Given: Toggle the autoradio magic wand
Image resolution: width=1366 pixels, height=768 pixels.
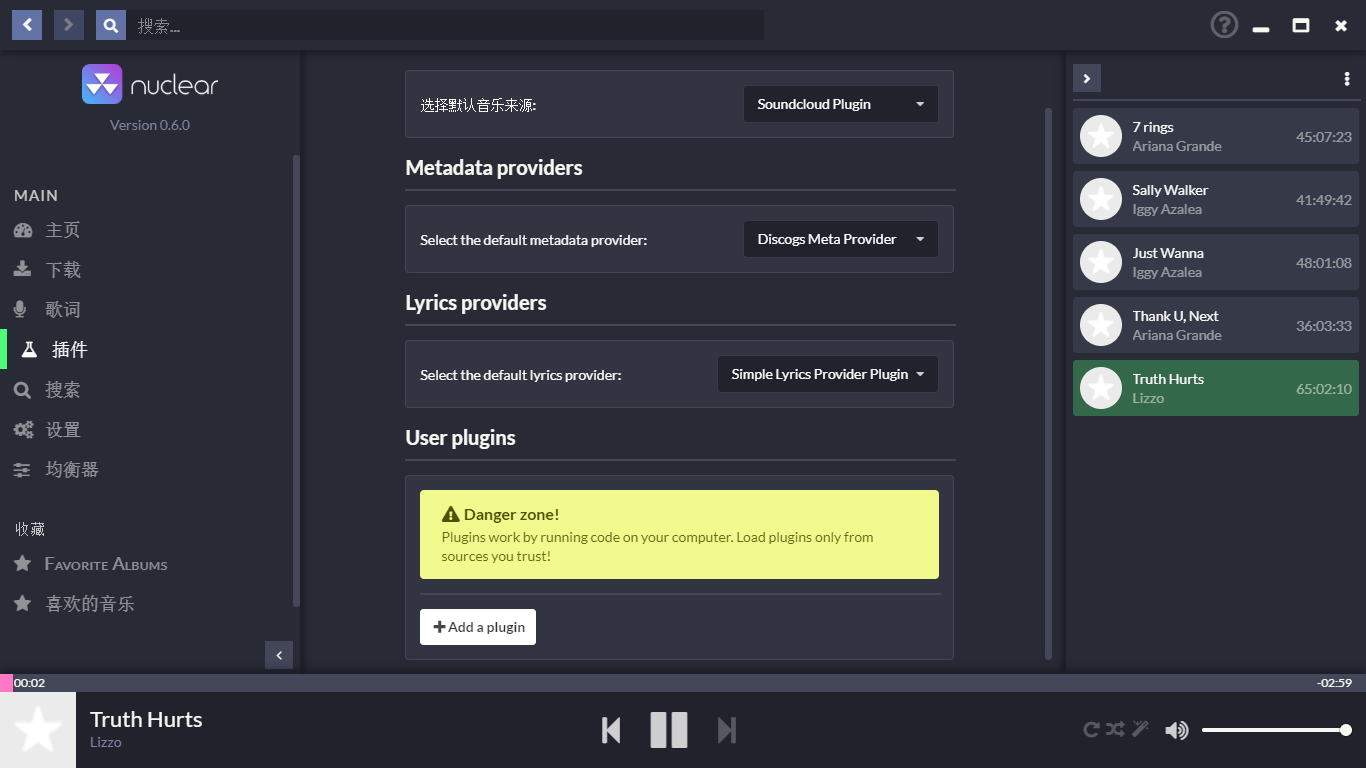Looking at the screenshot, I should tap(1141, 729).
